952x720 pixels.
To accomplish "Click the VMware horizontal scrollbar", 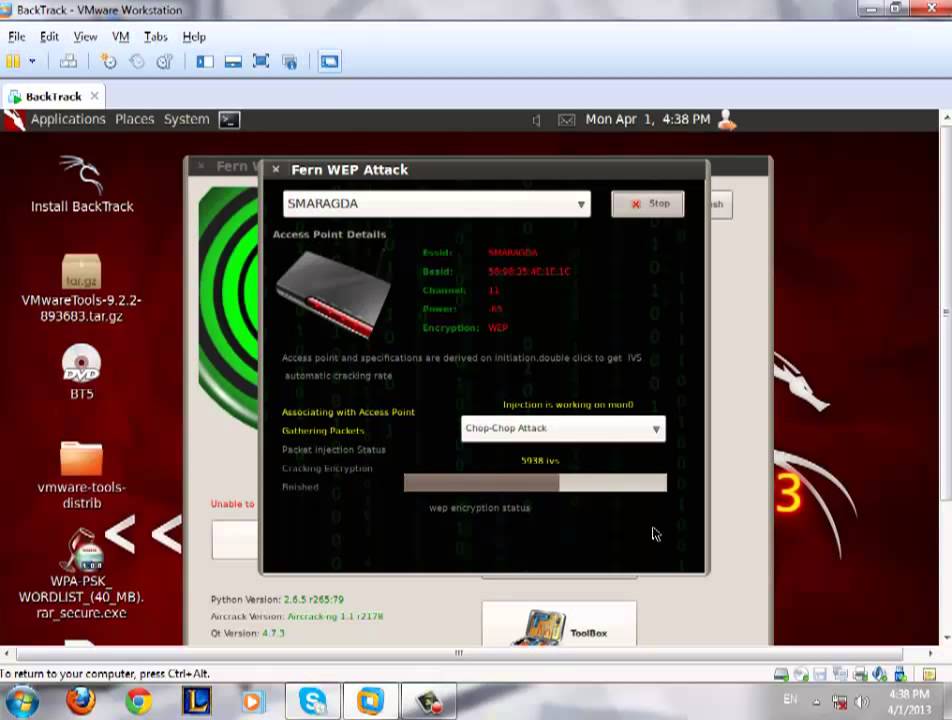I will (458, 653).
